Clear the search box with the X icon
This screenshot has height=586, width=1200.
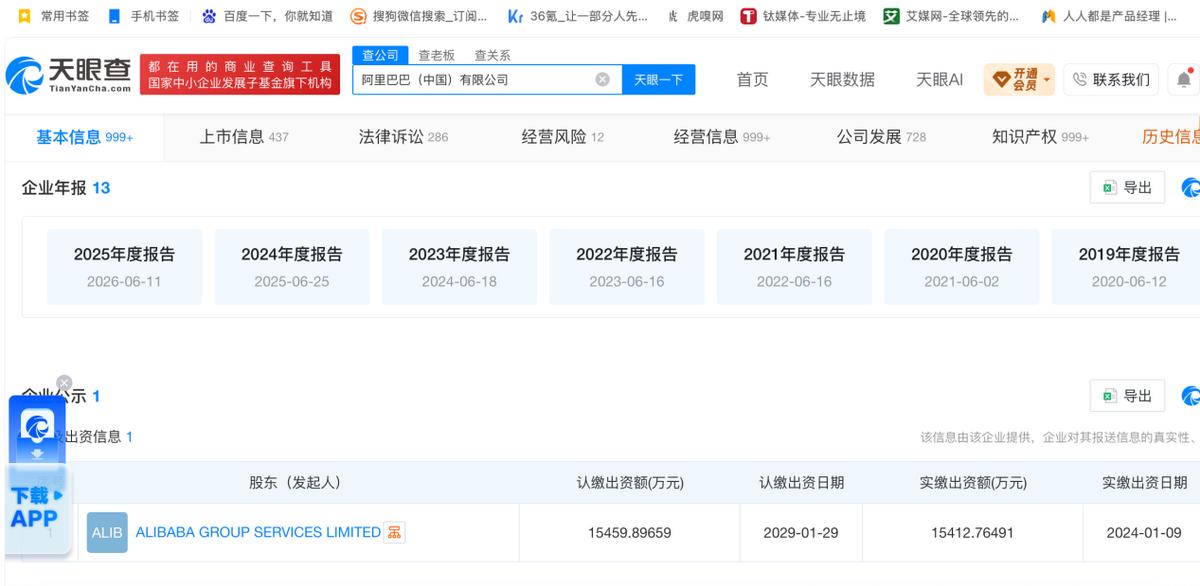pos(602,79)
